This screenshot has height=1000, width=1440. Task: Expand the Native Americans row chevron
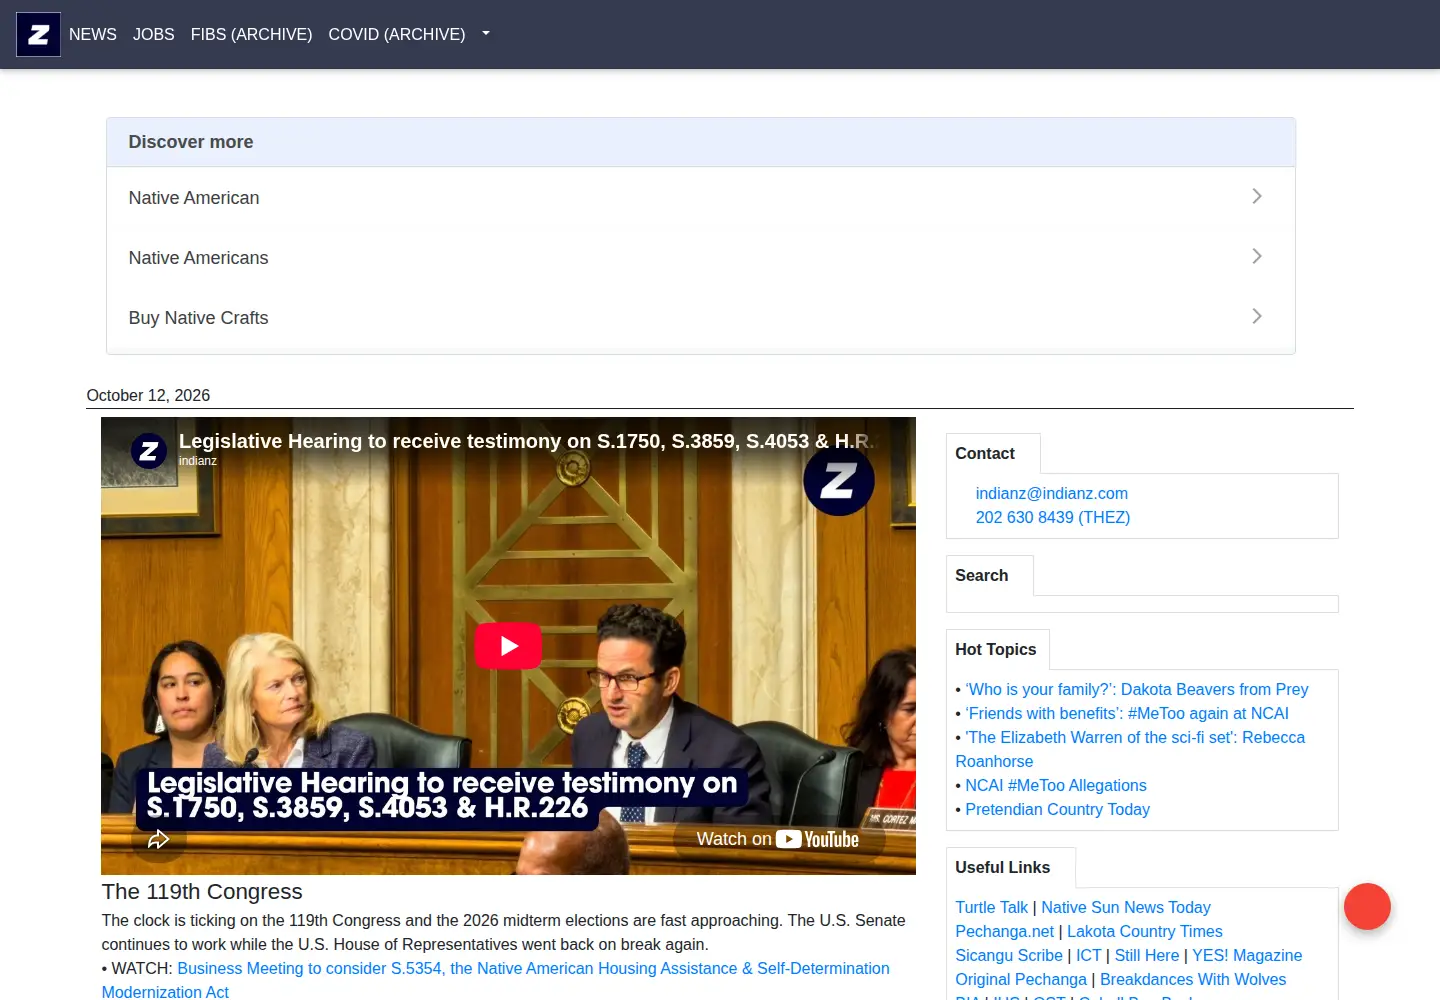point(1257,257)
